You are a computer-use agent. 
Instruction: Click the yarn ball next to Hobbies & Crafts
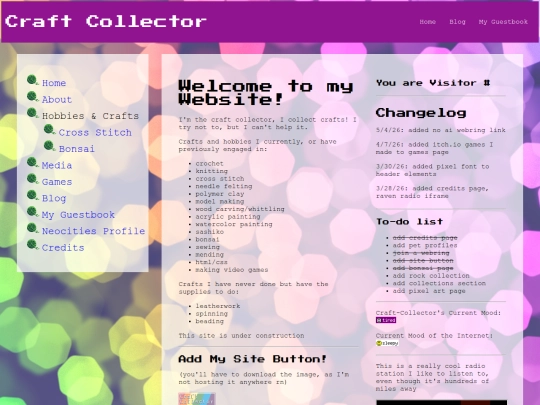pyautogui.click(x=33, y=113)
